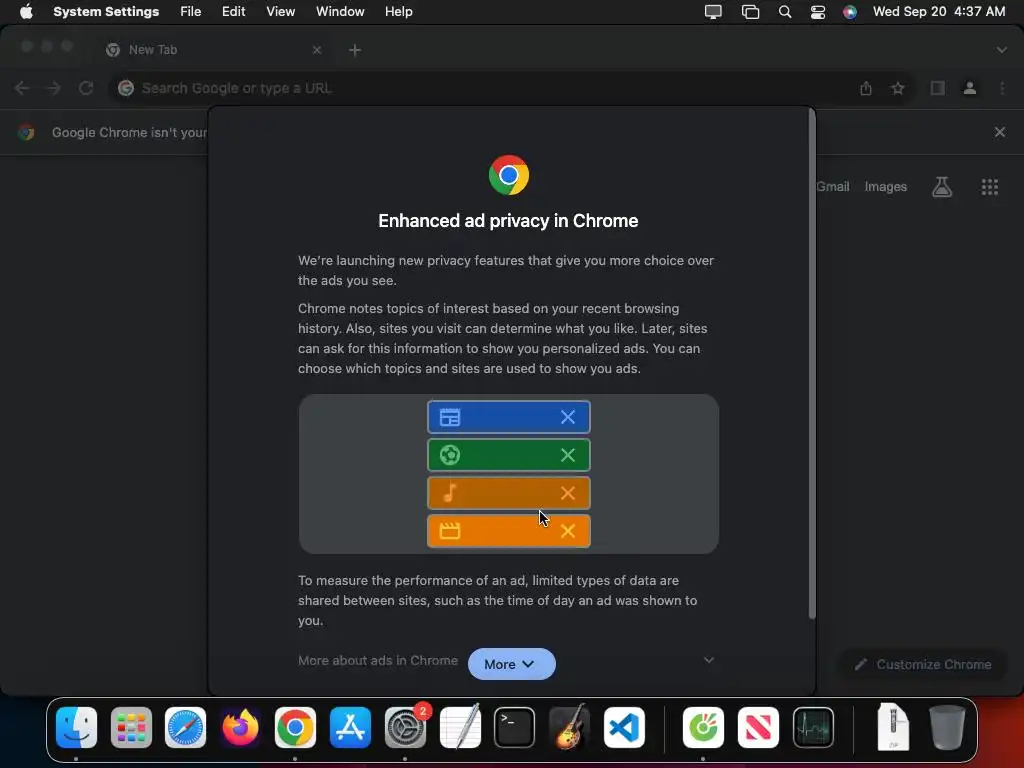Bookmark this tab with the star
1024x768 pixels.
pyautogui.click(x=898, y=88)
